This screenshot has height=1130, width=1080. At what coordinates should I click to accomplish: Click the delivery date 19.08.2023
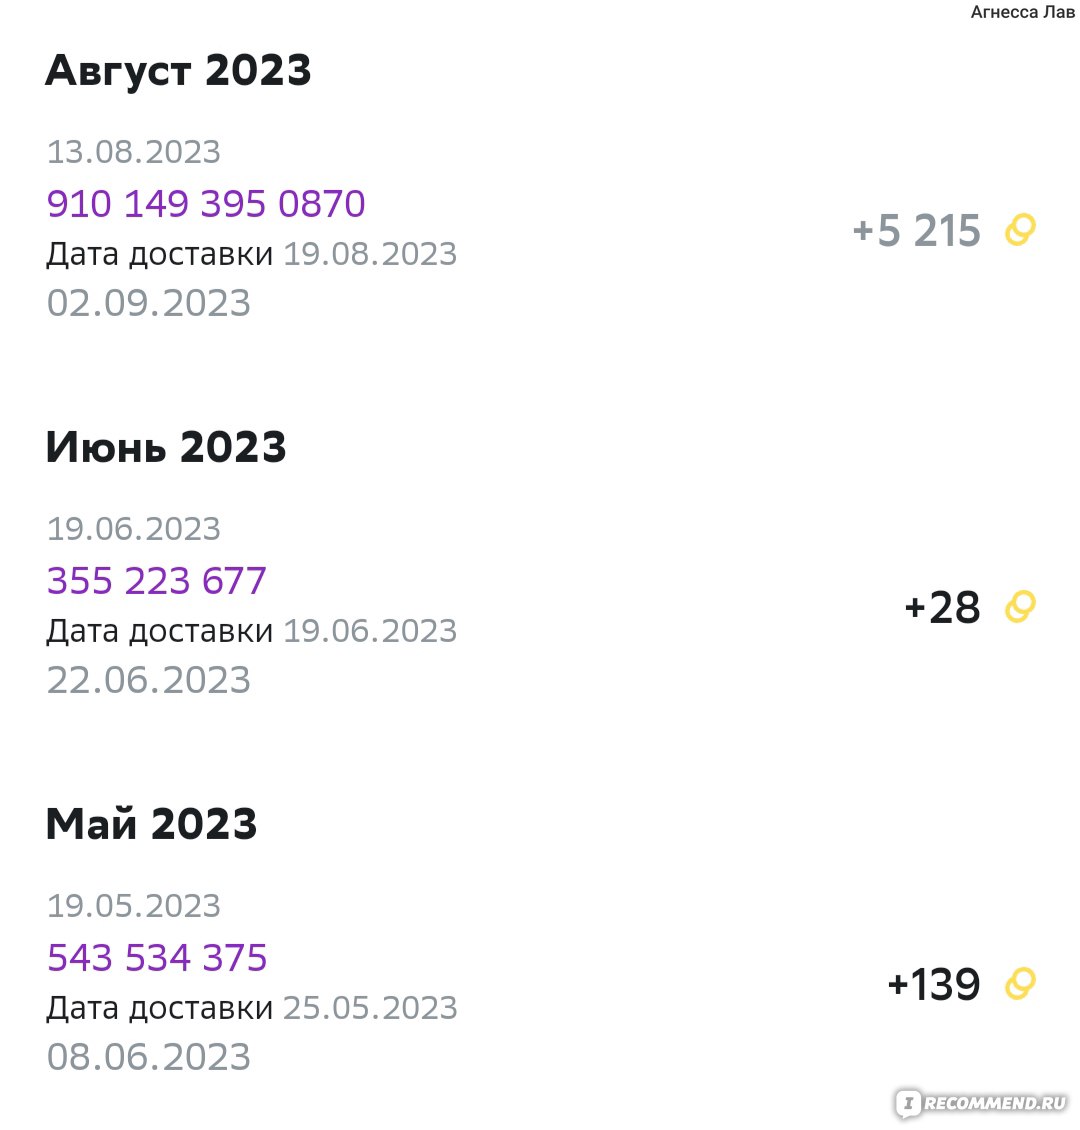coord(370,254)
